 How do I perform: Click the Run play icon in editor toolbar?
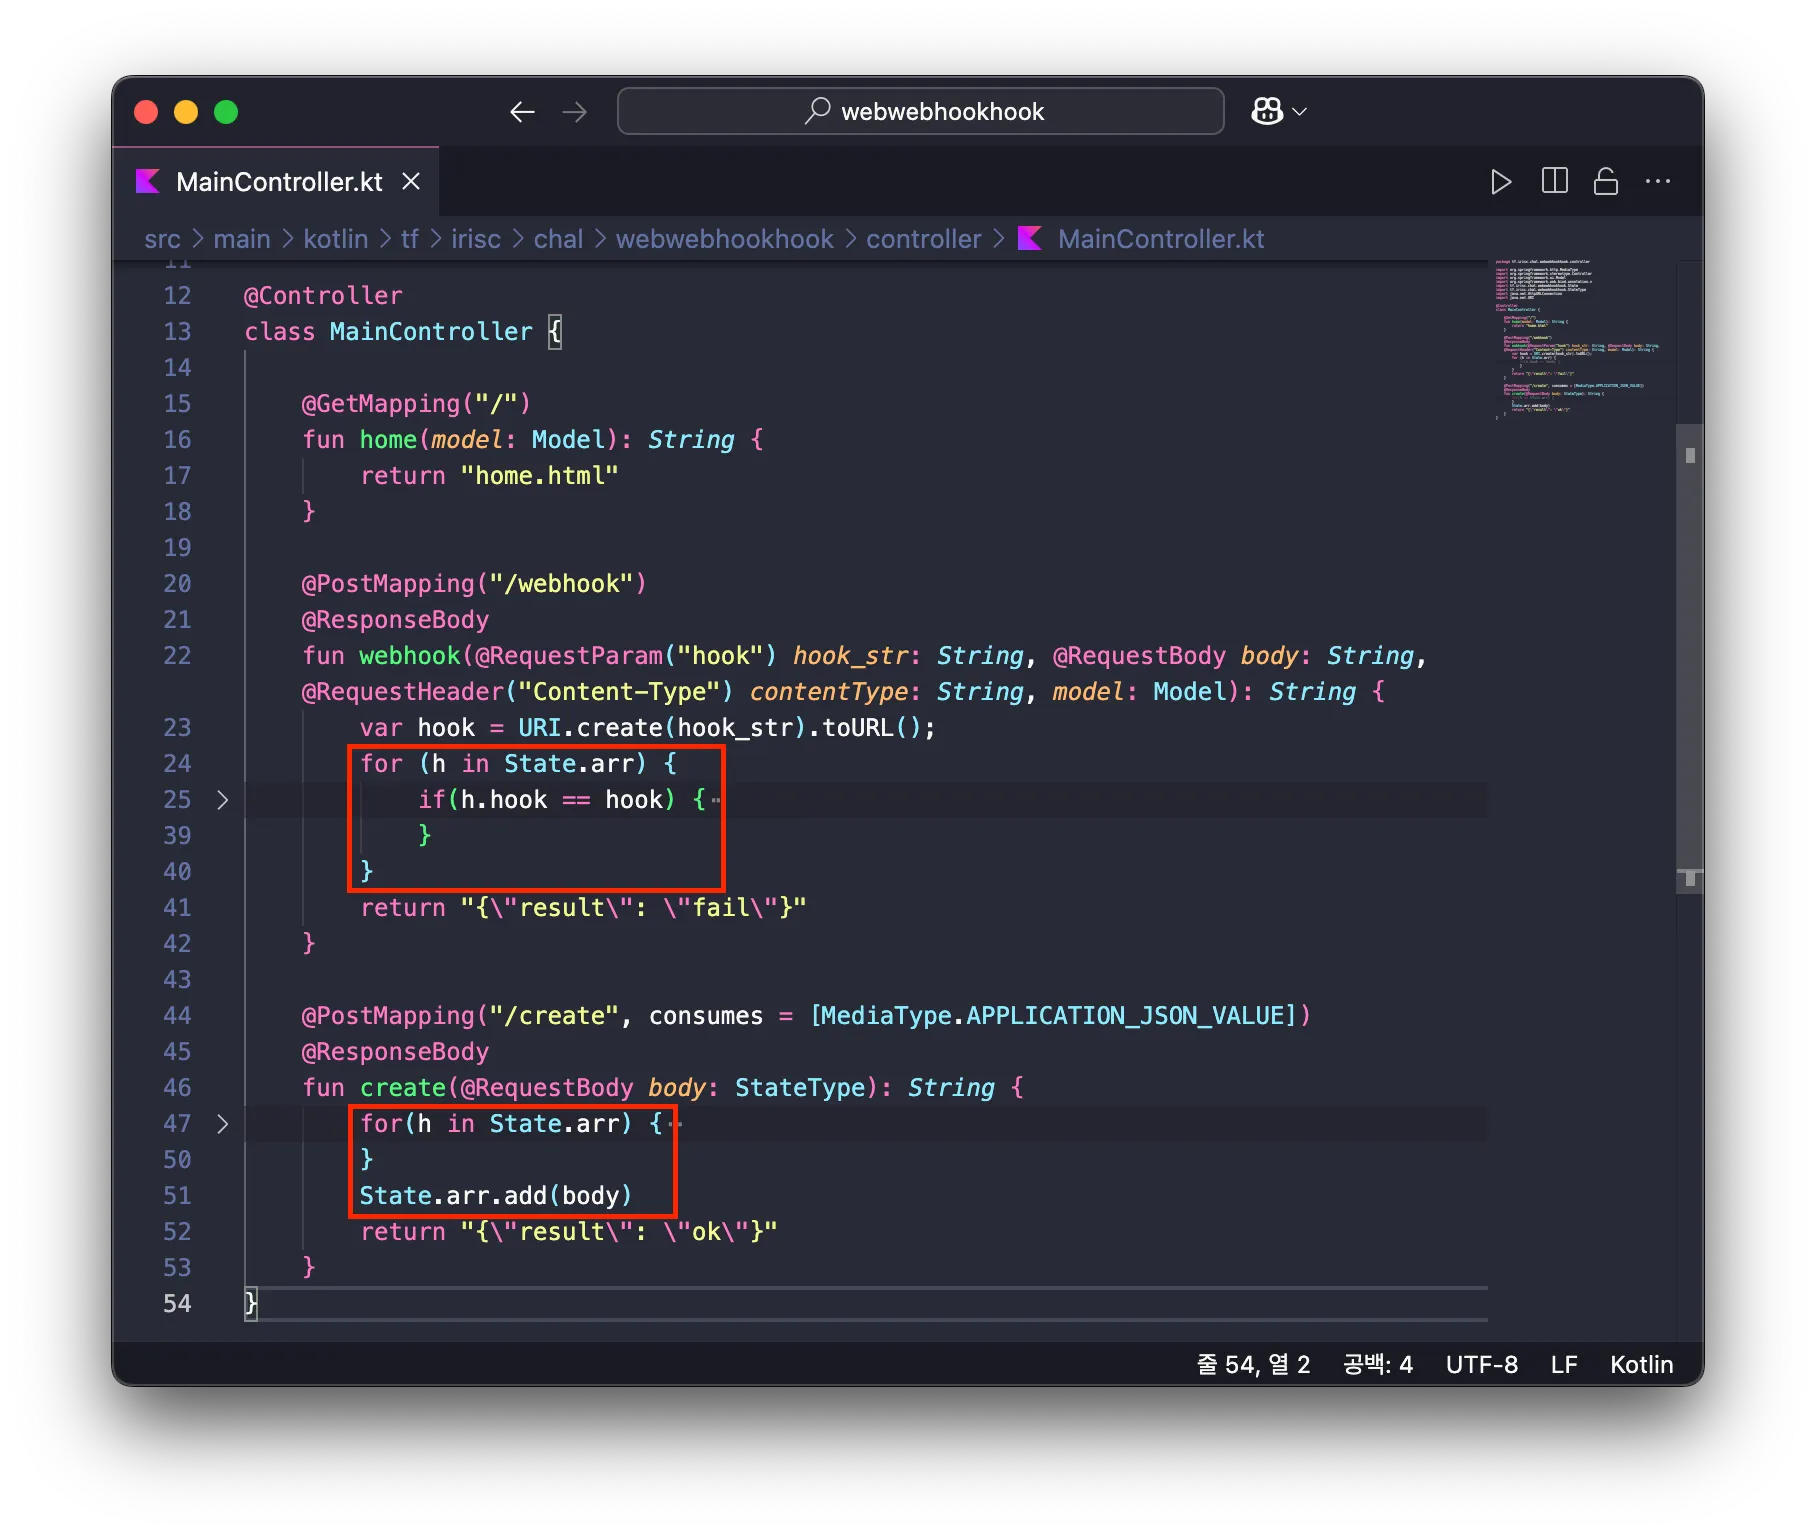pyautogui.click(x=1500, y=182)
